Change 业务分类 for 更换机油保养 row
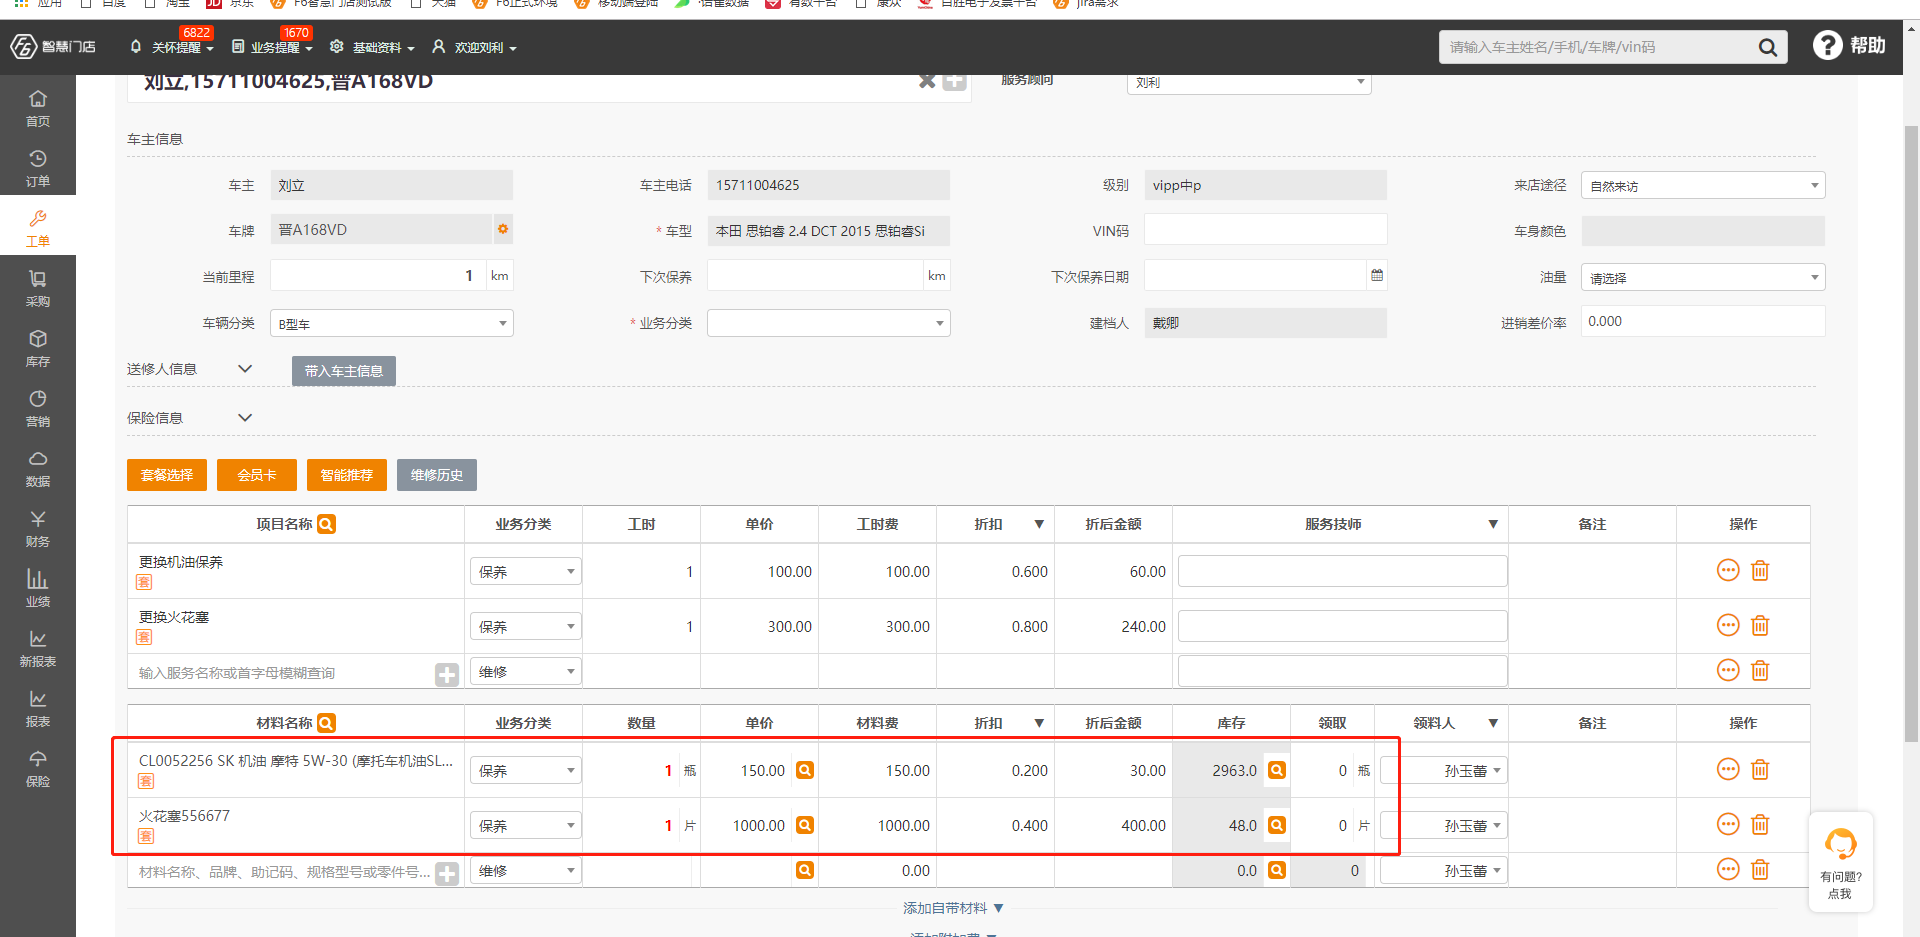This screenshot has width=1920, height=937. click(x=525, y=571)
